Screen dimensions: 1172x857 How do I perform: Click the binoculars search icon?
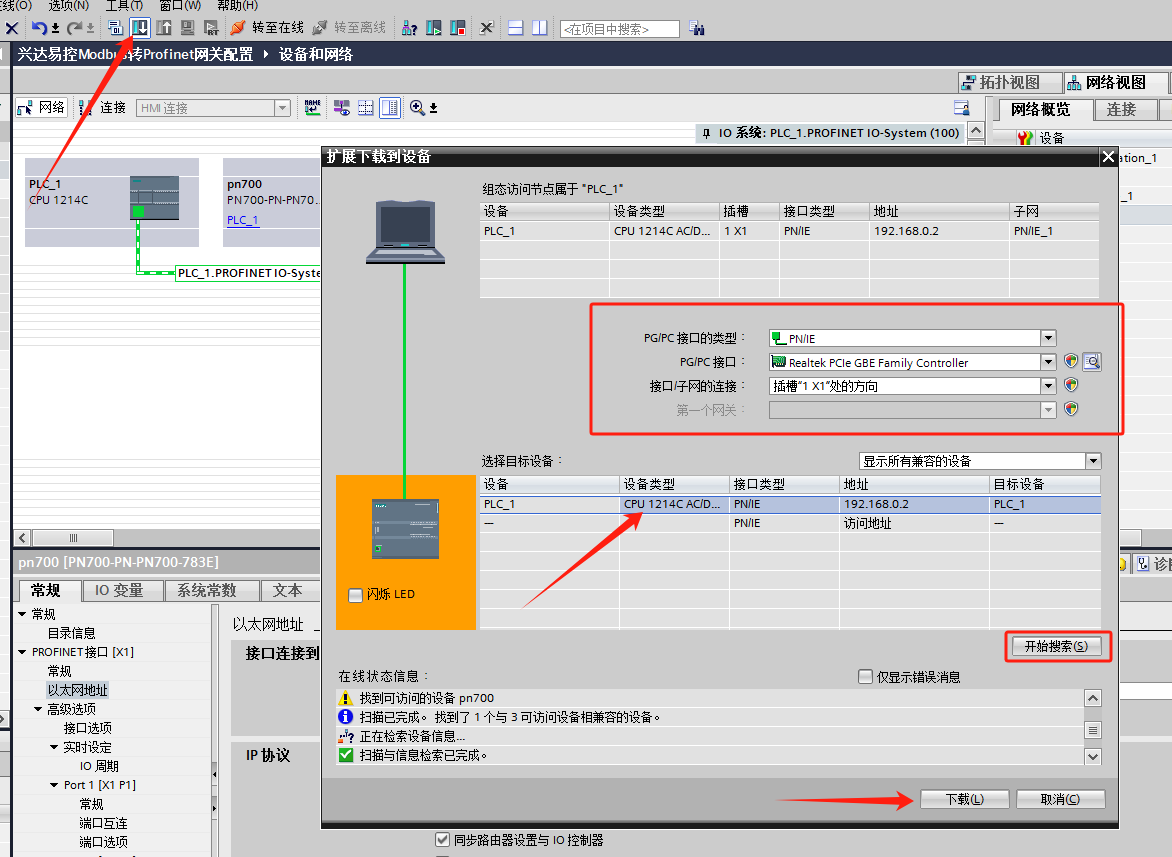tap(697, 28)
